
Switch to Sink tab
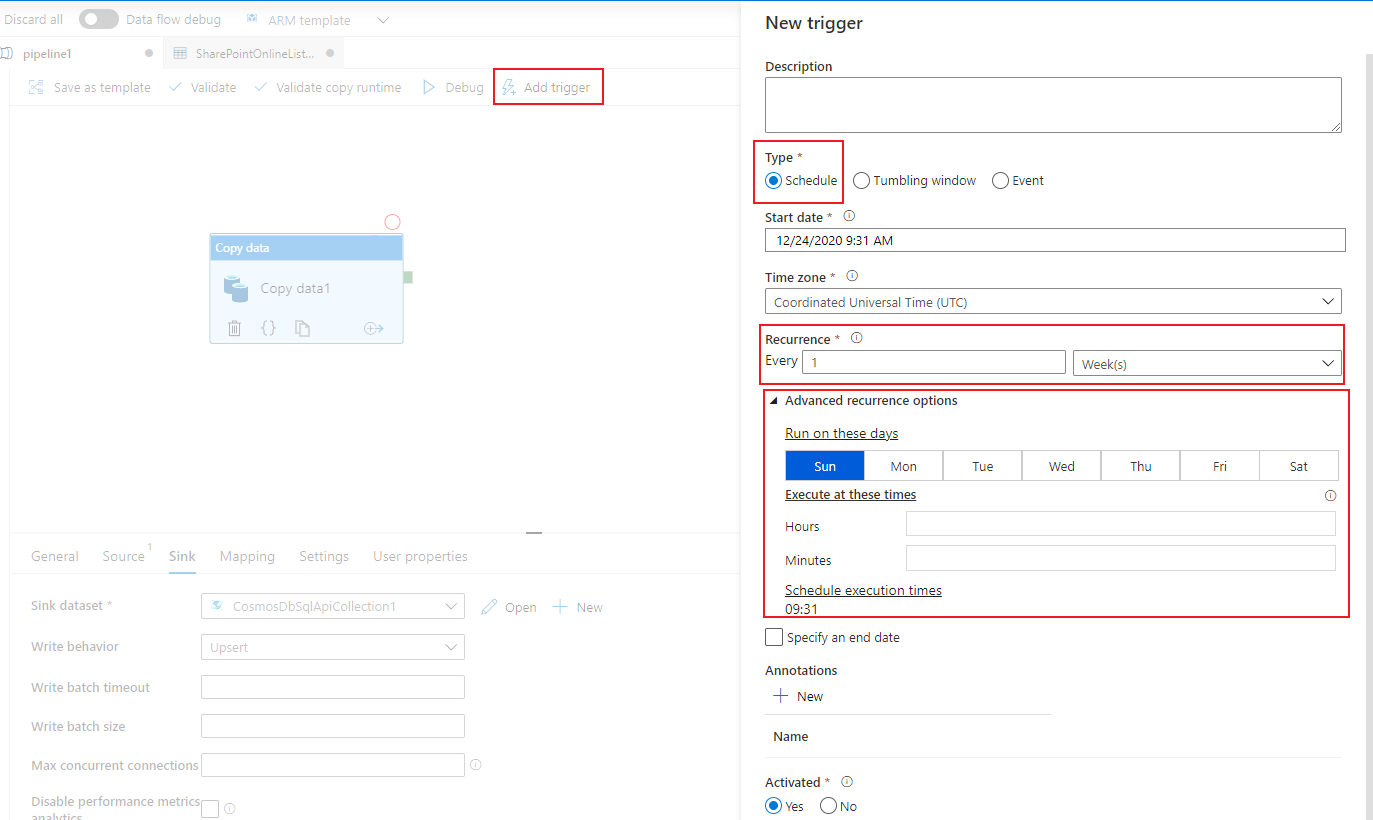[x=182, y=556]
